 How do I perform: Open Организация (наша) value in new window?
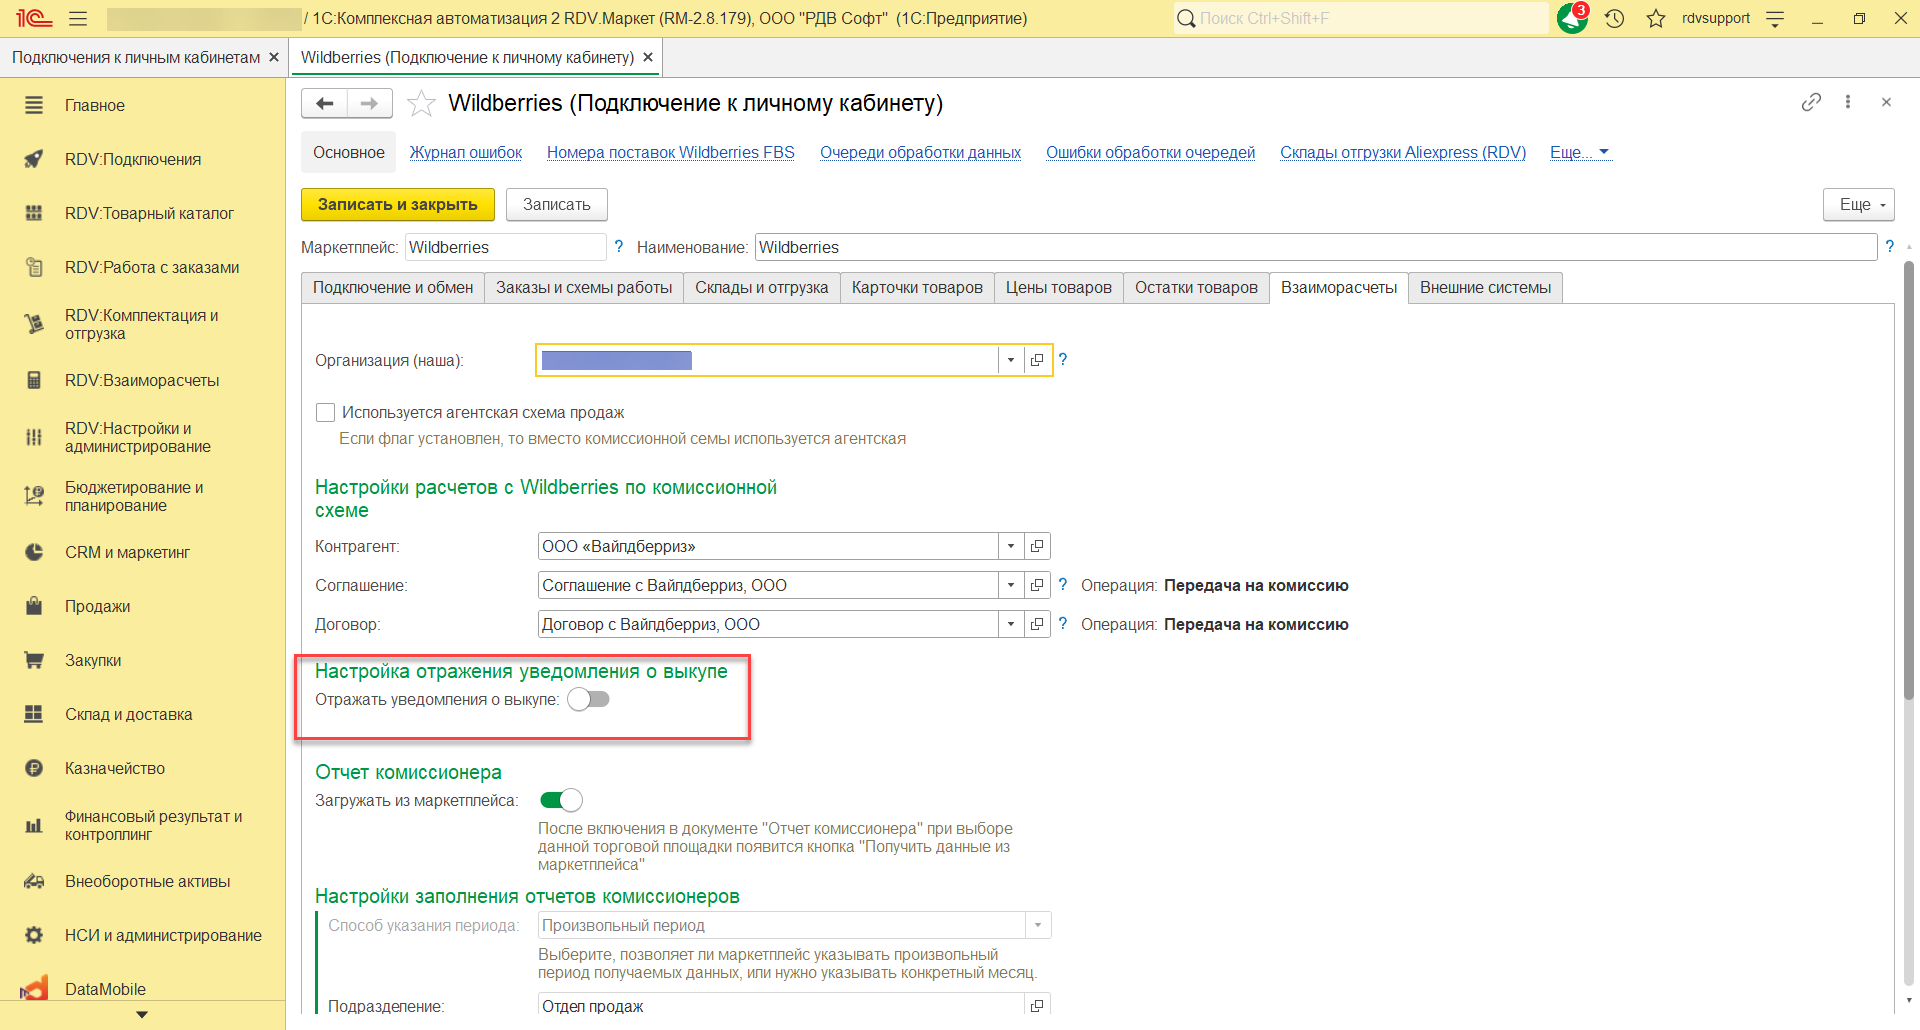(x=1037, y=360)
